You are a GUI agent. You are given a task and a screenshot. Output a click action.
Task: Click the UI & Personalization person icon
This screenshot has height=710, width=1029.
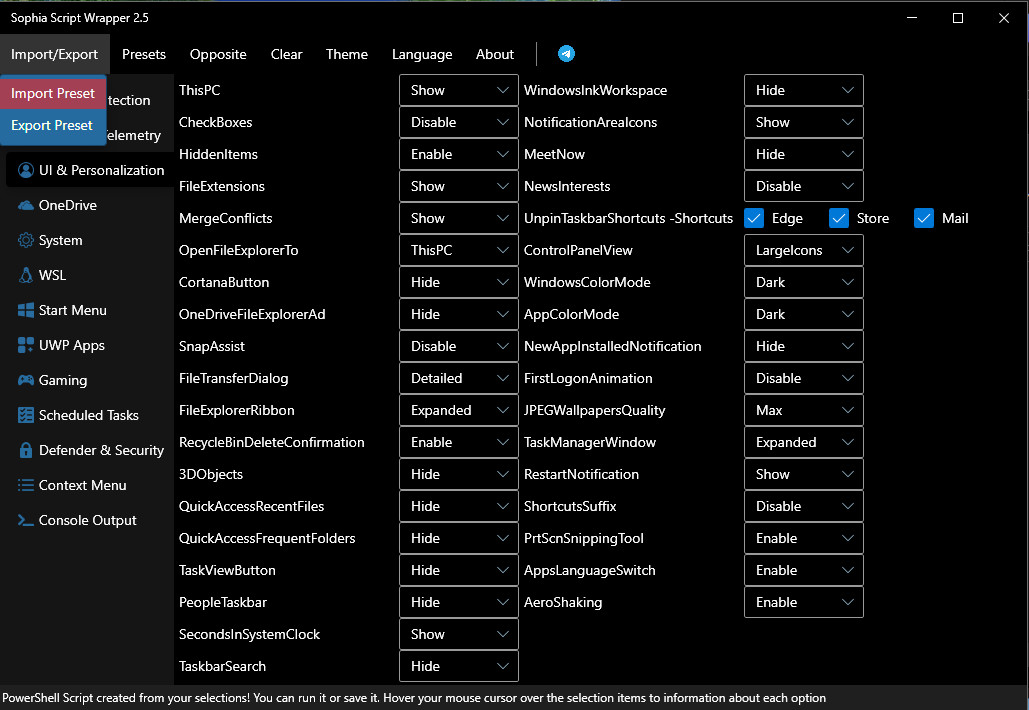[x=26, y=171]
